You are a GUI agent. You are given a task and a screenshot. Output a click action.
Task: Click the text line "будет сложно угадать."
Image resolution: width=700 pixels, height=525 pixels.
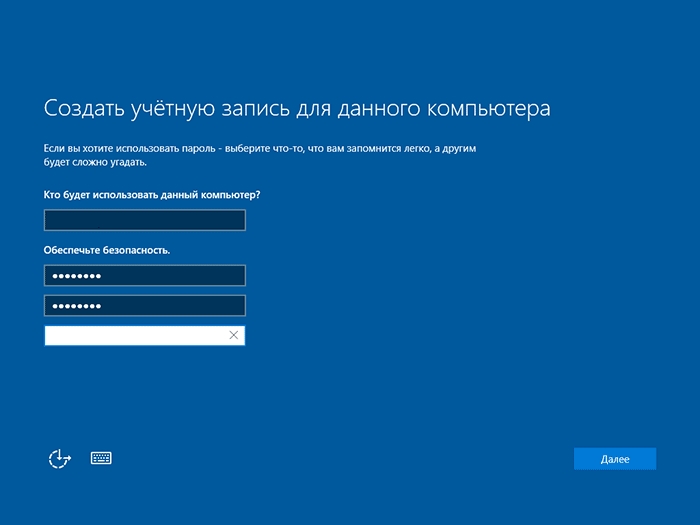[x=95, y=162]
